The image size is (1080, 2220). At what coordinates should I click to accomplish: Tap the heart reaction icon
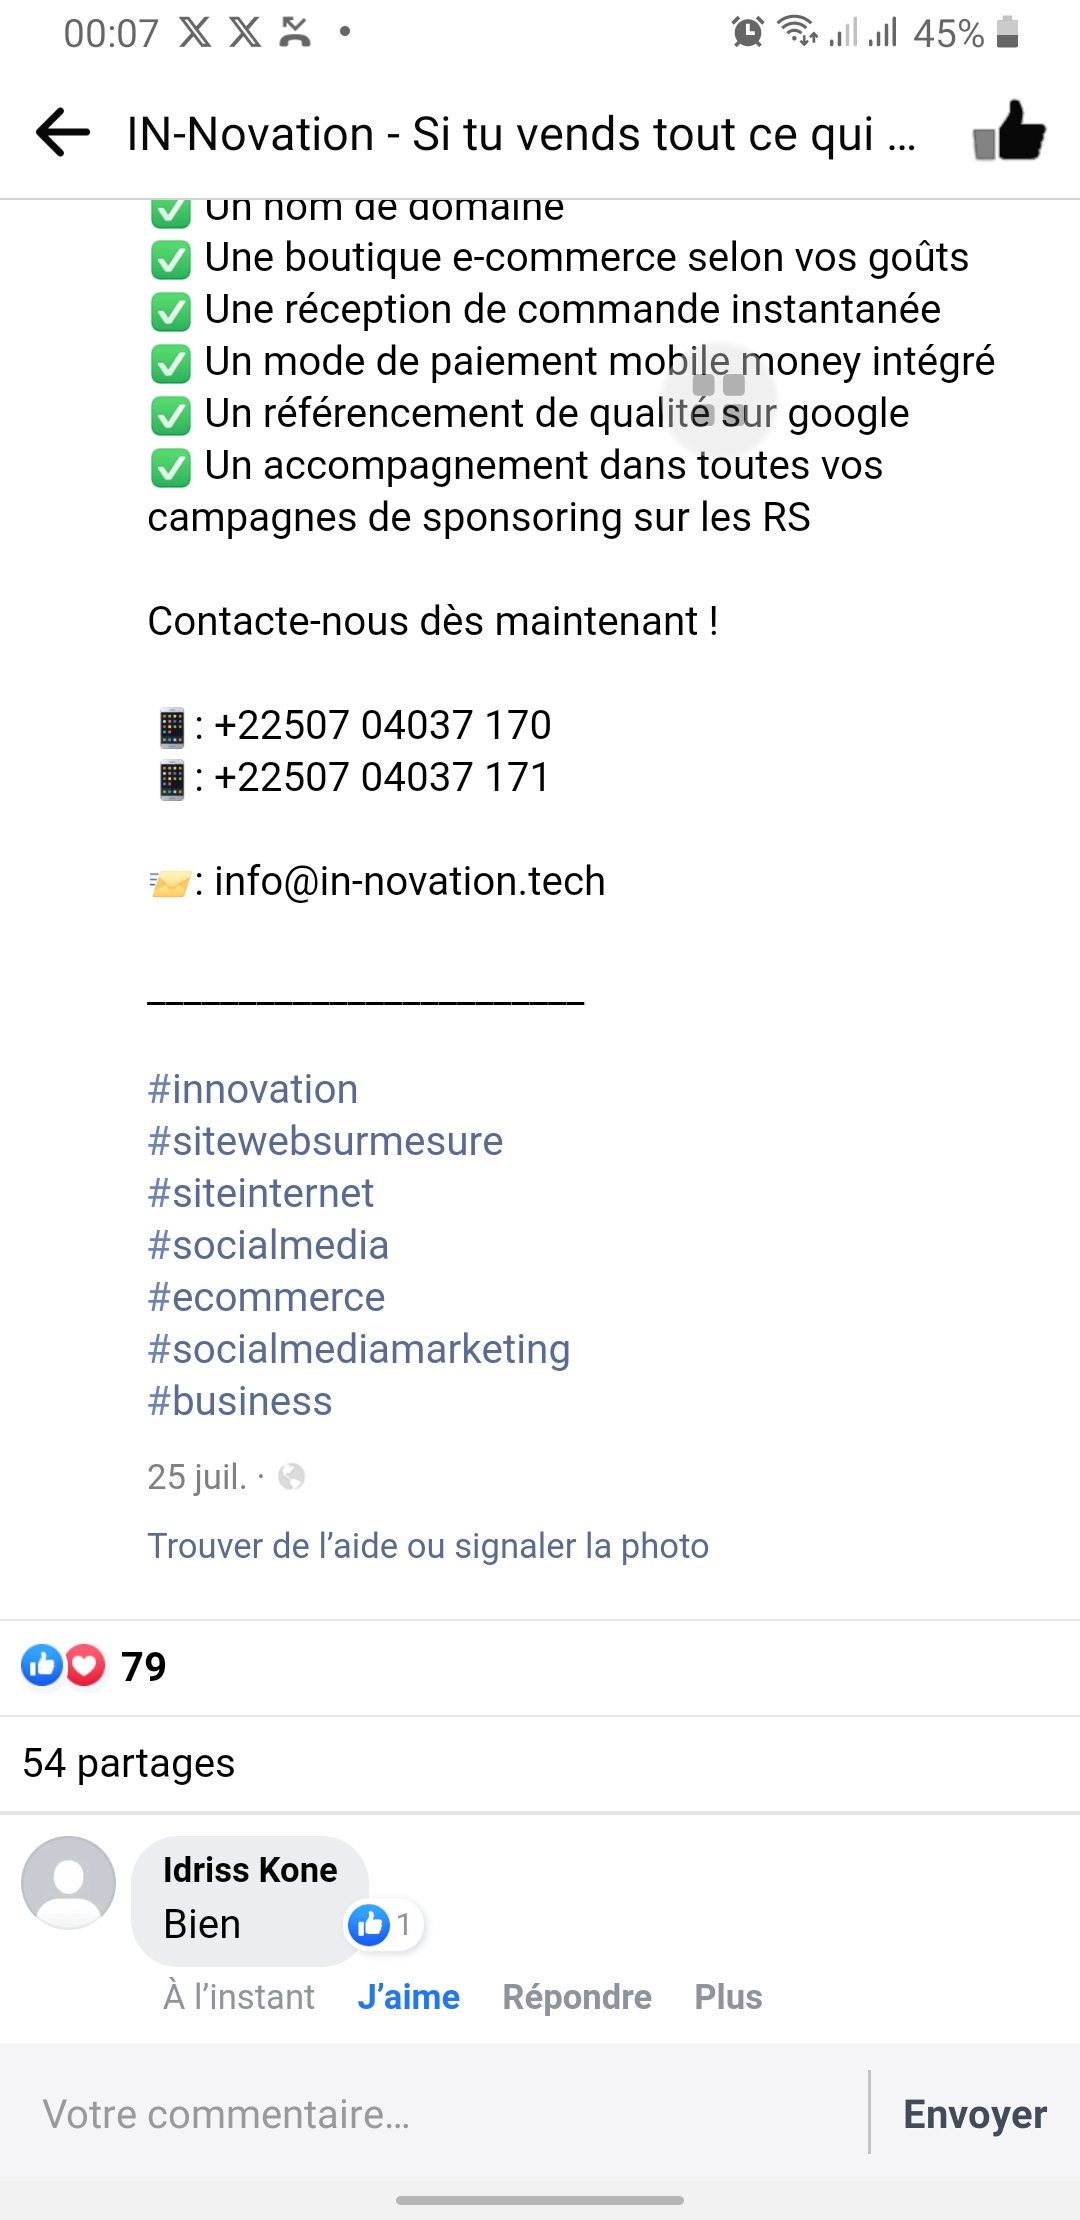coord(86,1666)
